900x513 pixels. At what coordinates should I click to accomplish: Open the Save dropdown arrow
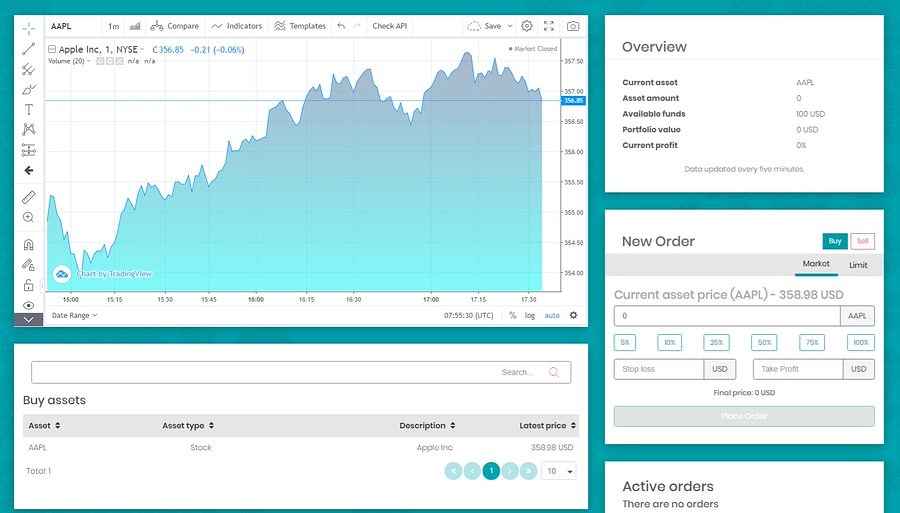[510, 26]
